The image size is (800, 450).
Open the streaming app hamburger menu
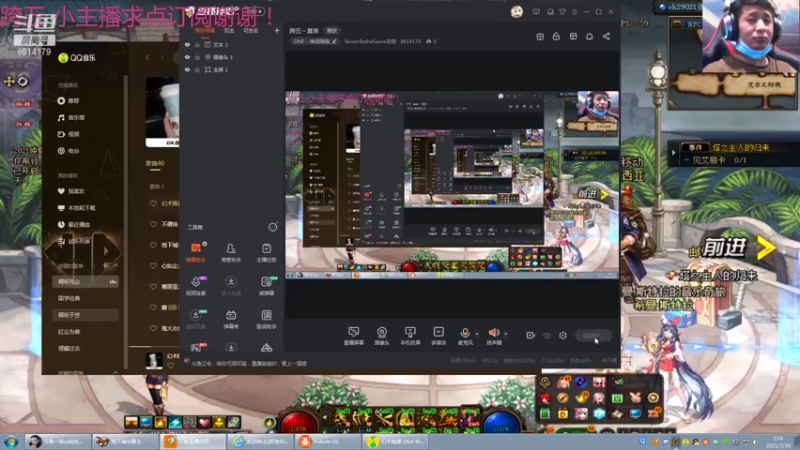574,12
